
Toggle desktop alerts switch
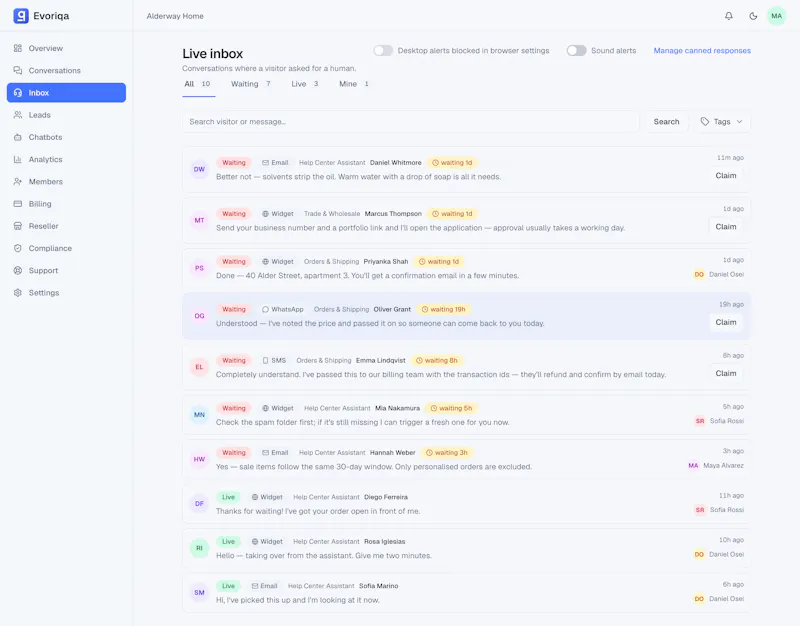[x=383, y=51]
